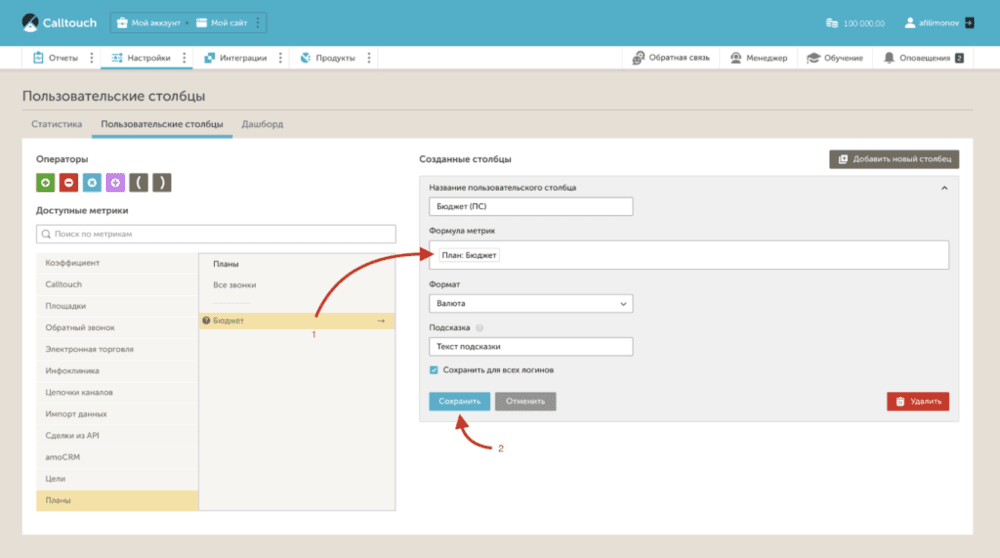Click the green plus operator button
1000x558 pixels.
[x=45, y=183]
